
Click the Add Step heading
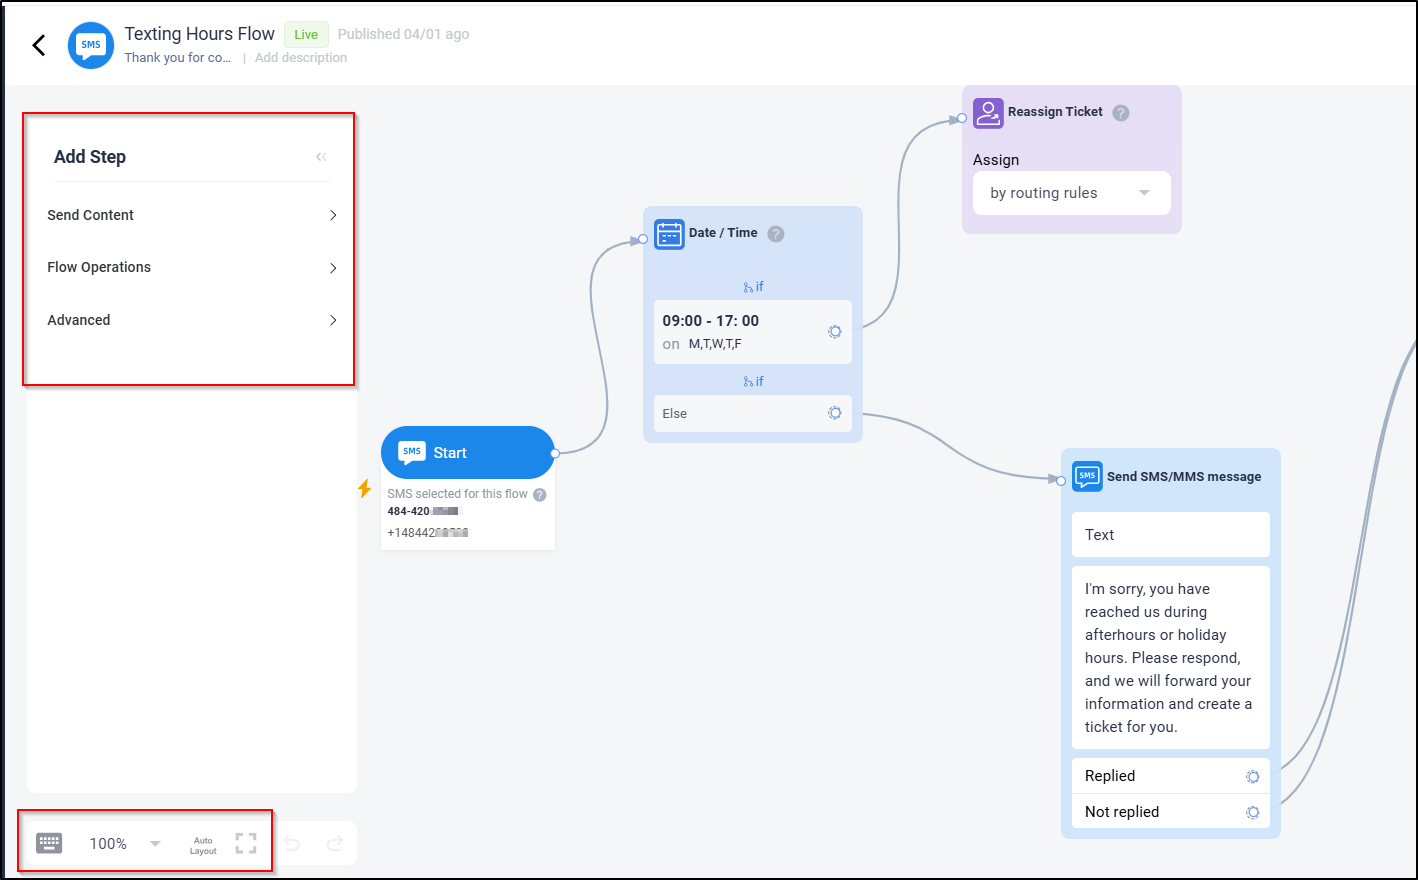[x=90, y=157]
